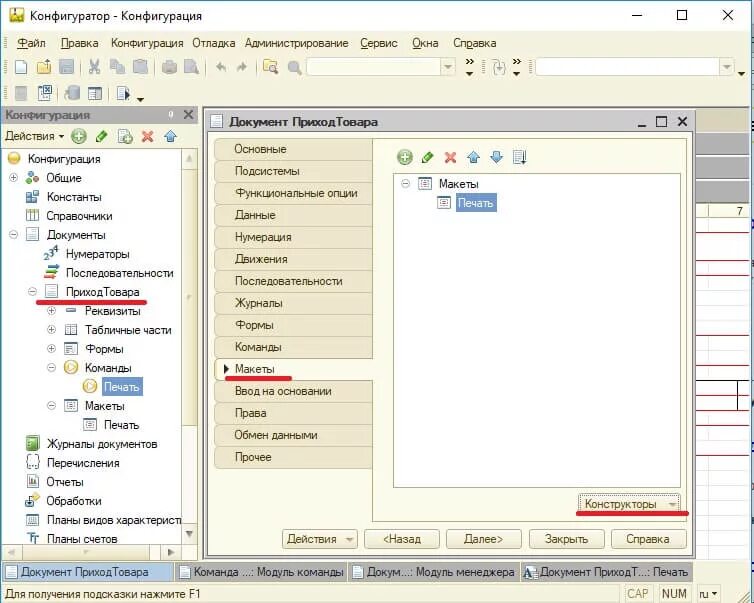Open the Администрирование menu
Image resolution: width=754 pixels, height=603 pixels.
tap(297, 43)
